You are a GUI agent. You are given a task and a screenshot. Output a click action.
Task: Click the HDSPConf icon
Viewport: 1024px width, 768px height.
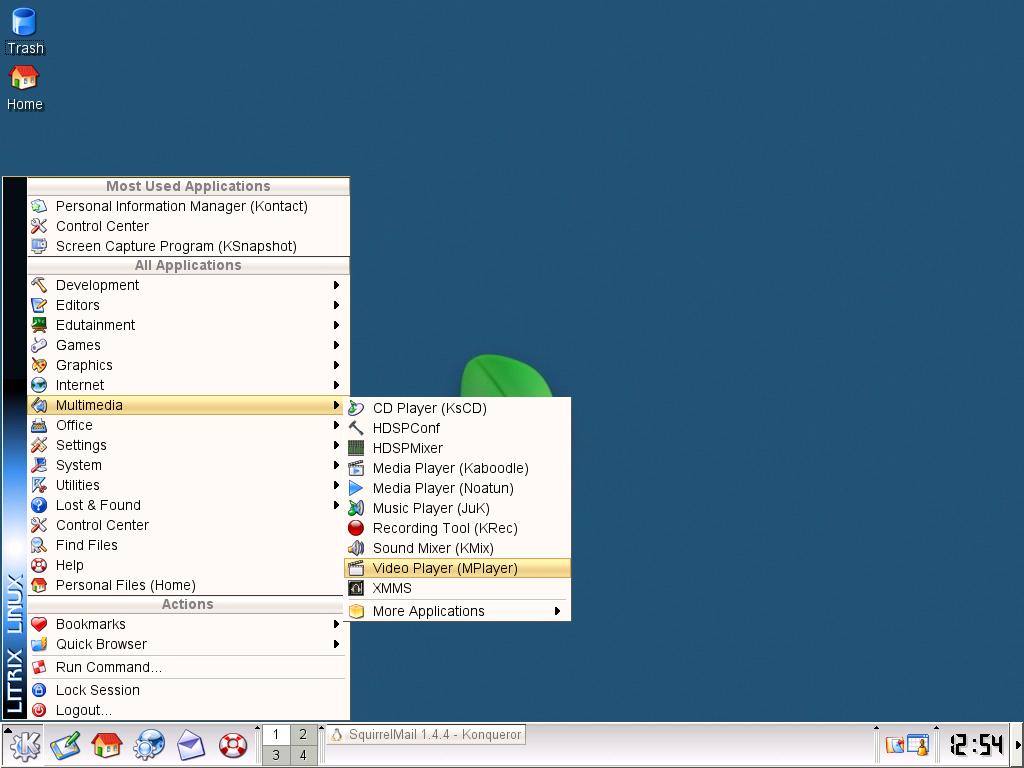[356, 428]
